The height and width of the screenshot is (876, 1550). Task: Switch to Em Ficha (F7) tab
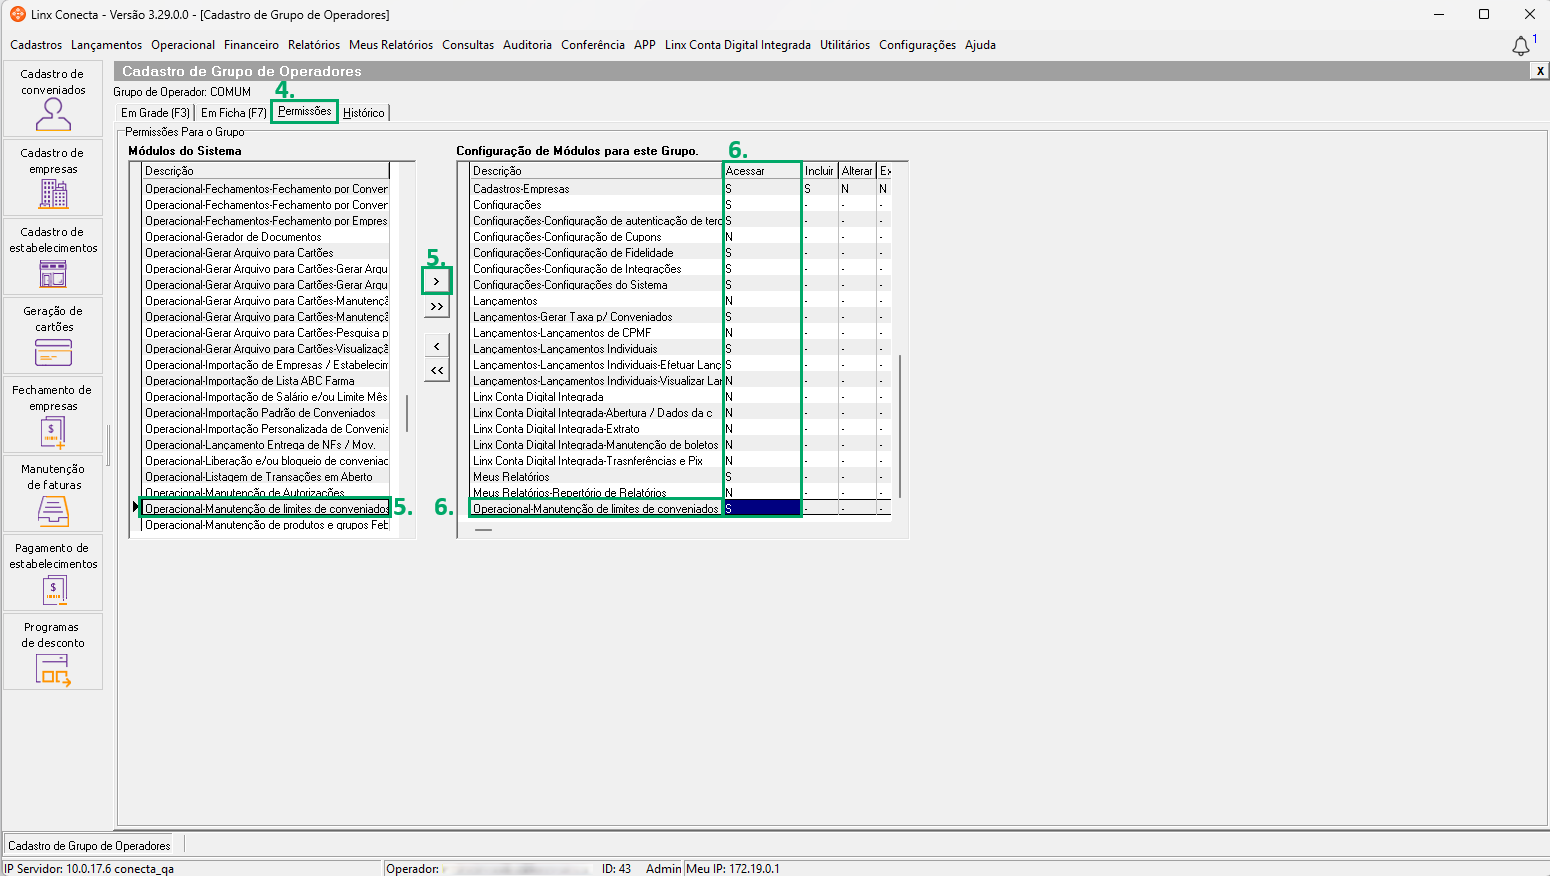pos(233,113)
